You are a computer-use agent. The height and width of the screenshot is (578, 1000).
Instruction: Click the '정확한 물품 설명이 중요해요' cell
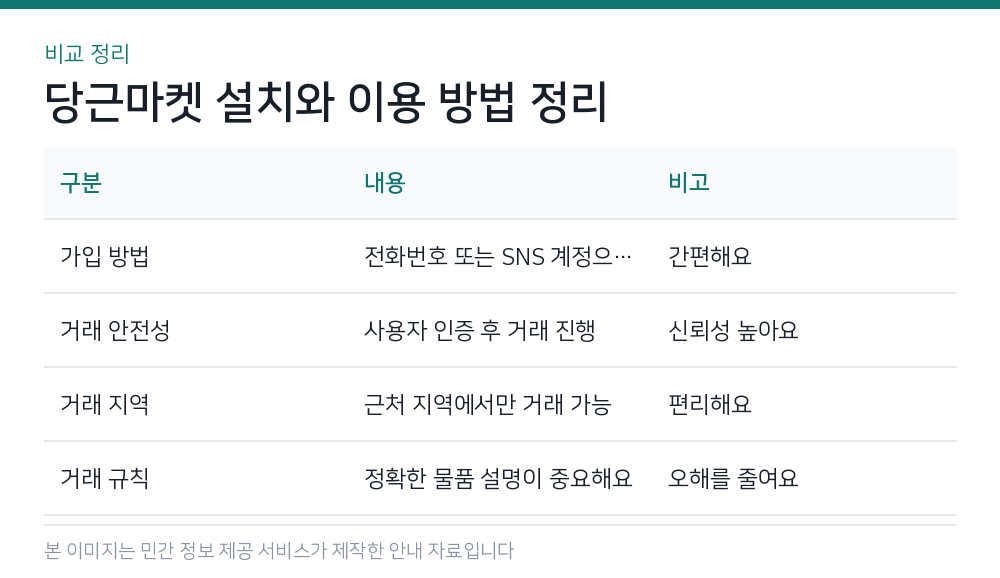click(x=498, y=478)
